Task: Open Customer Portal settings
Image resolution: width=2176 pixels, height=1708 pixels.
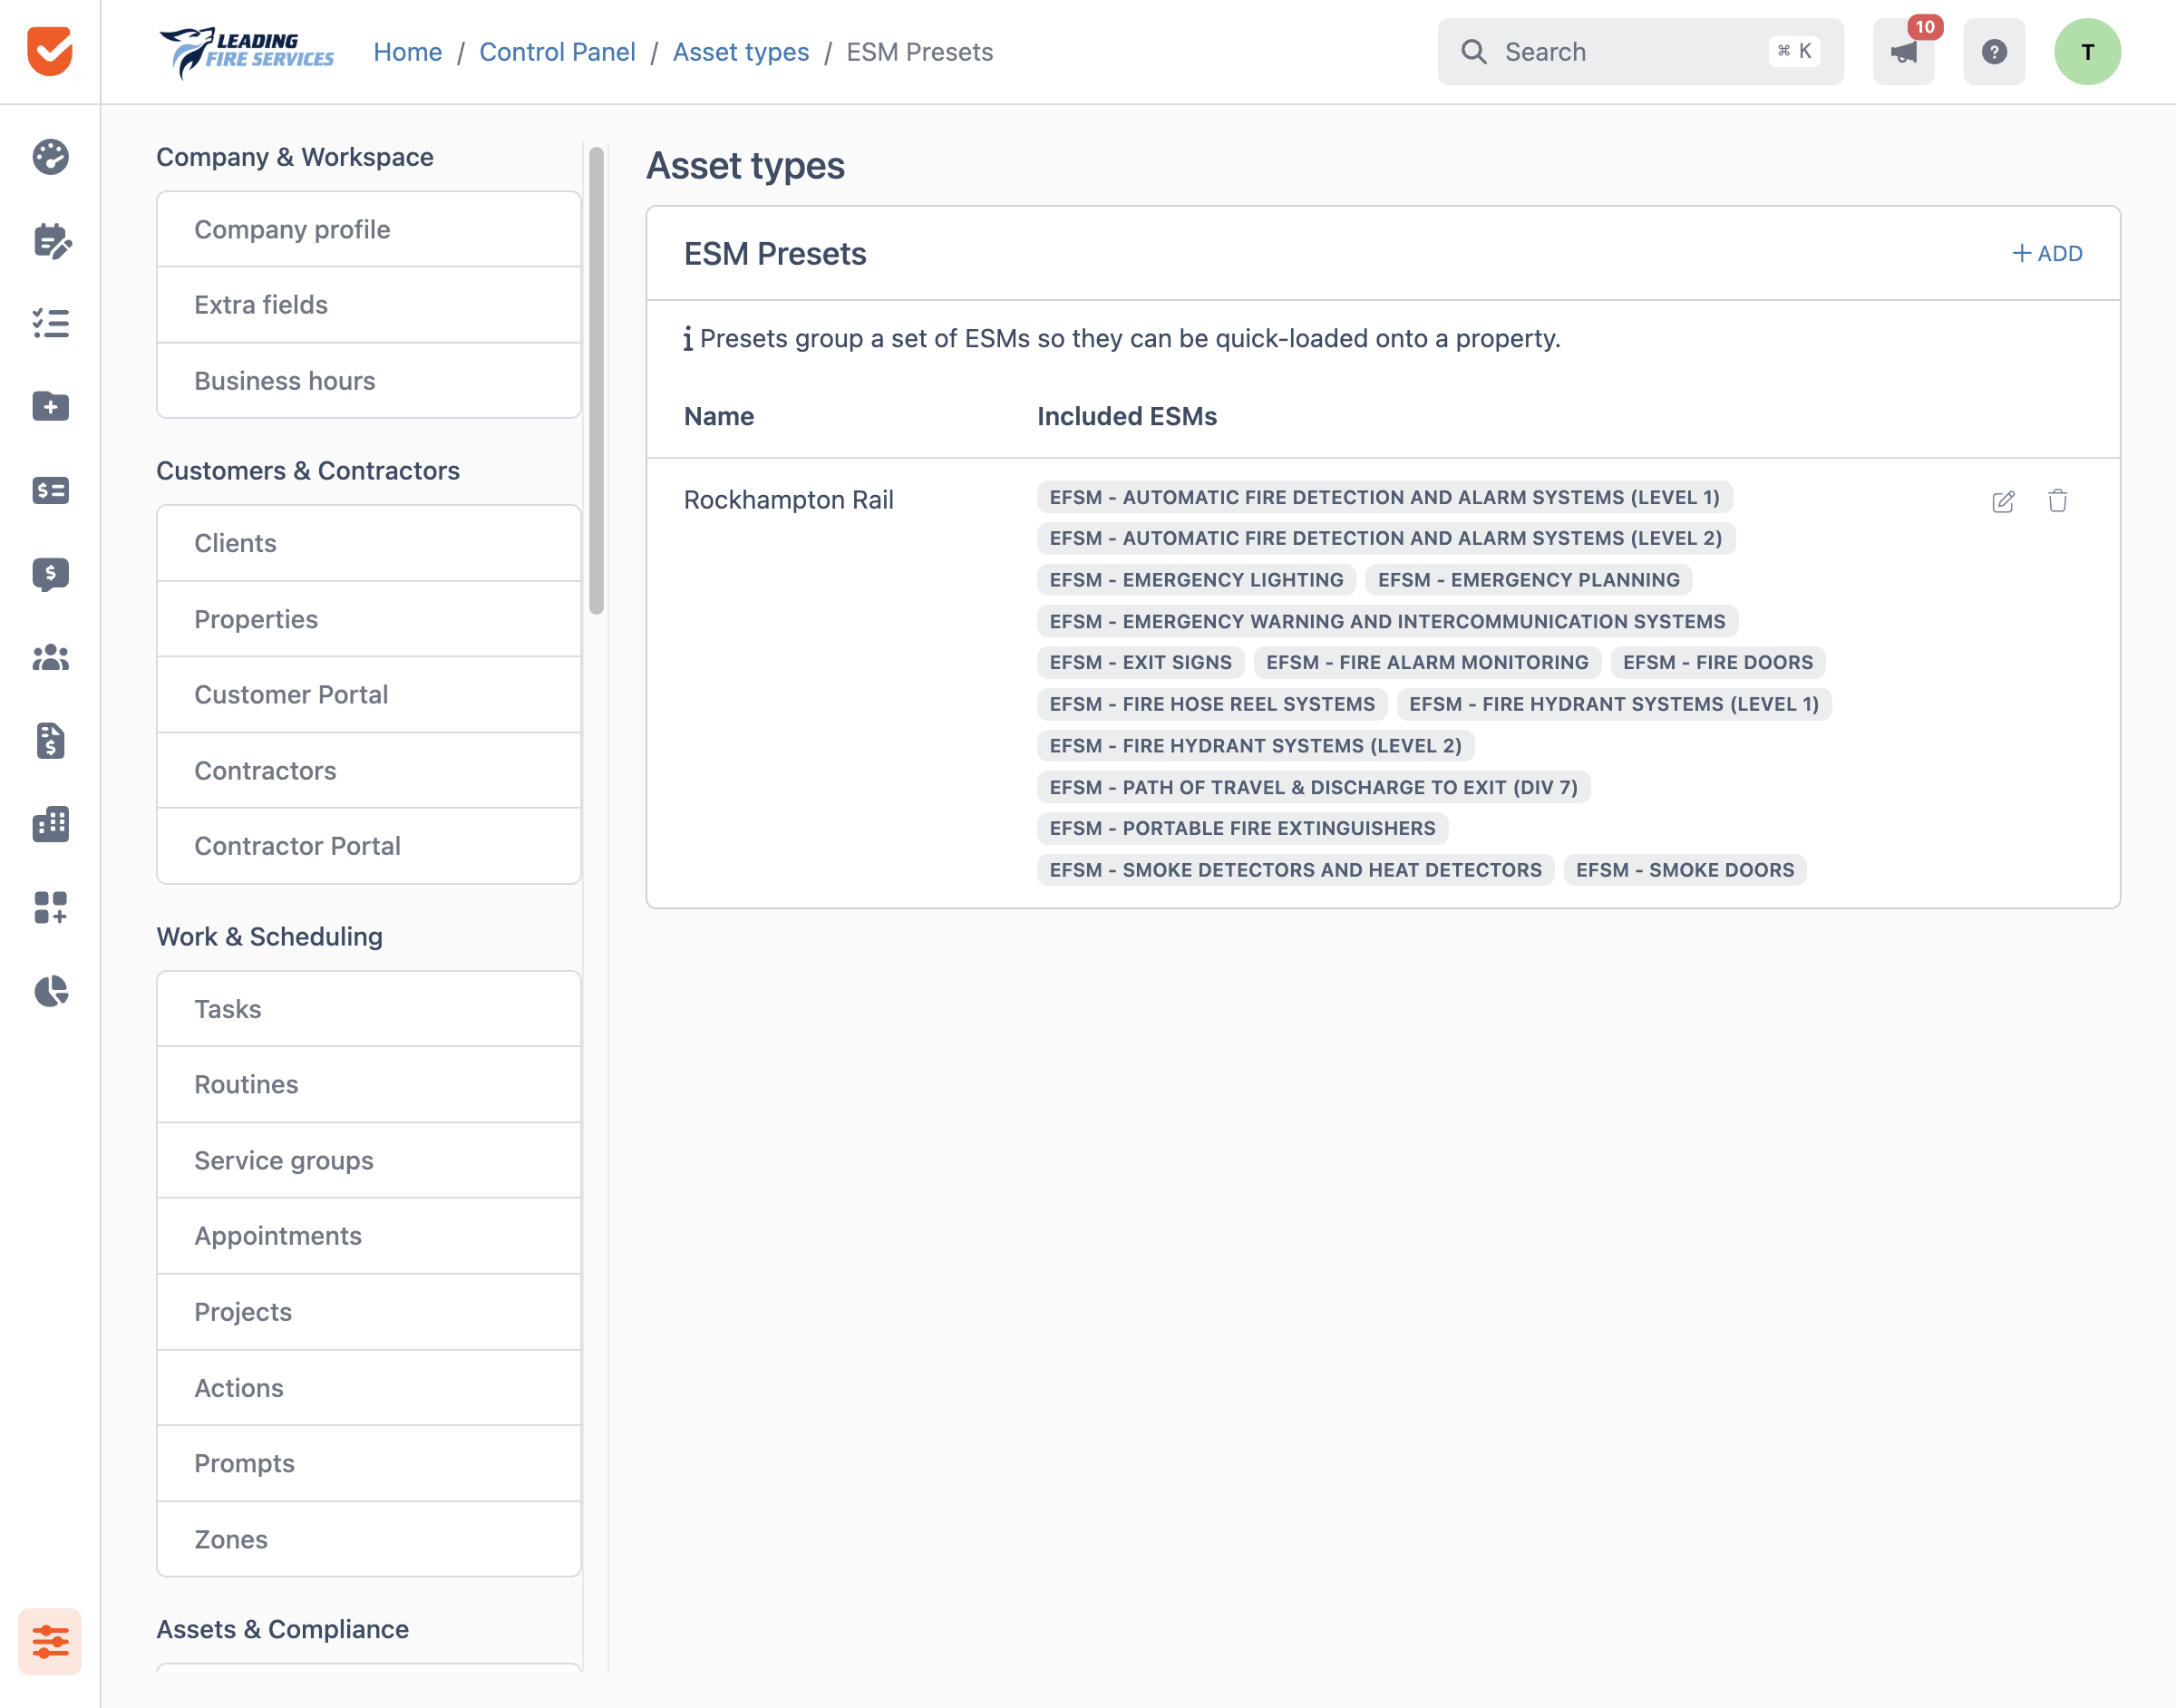Action: 368,694
